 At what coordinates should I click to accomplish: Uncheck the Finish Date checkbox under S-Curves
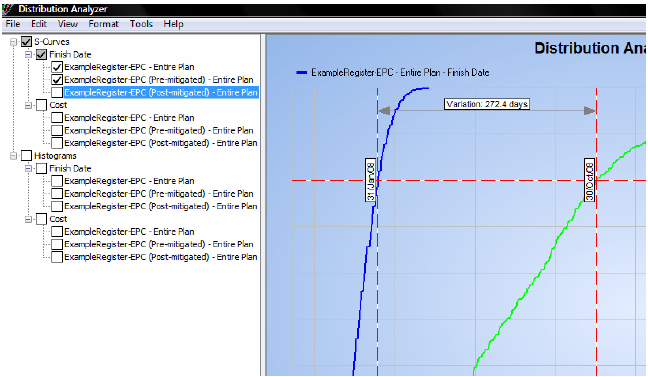point(41,54)
